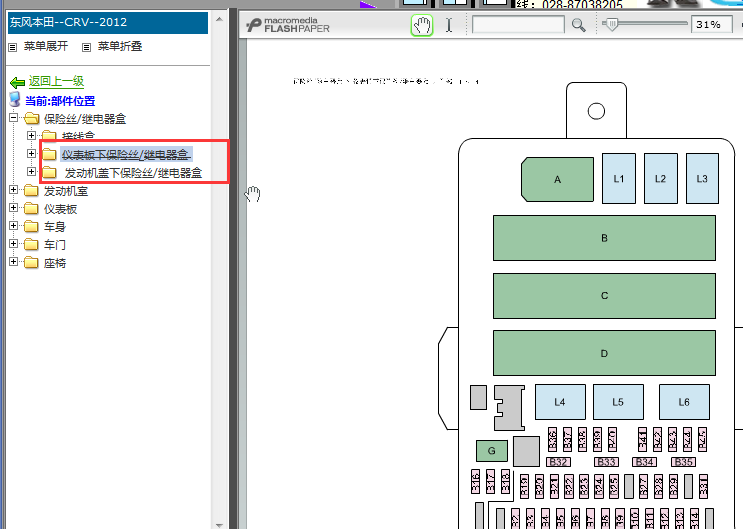743x529 pixels.
Task: Click the green back arrow icon
Action: [x=18, y=82]
